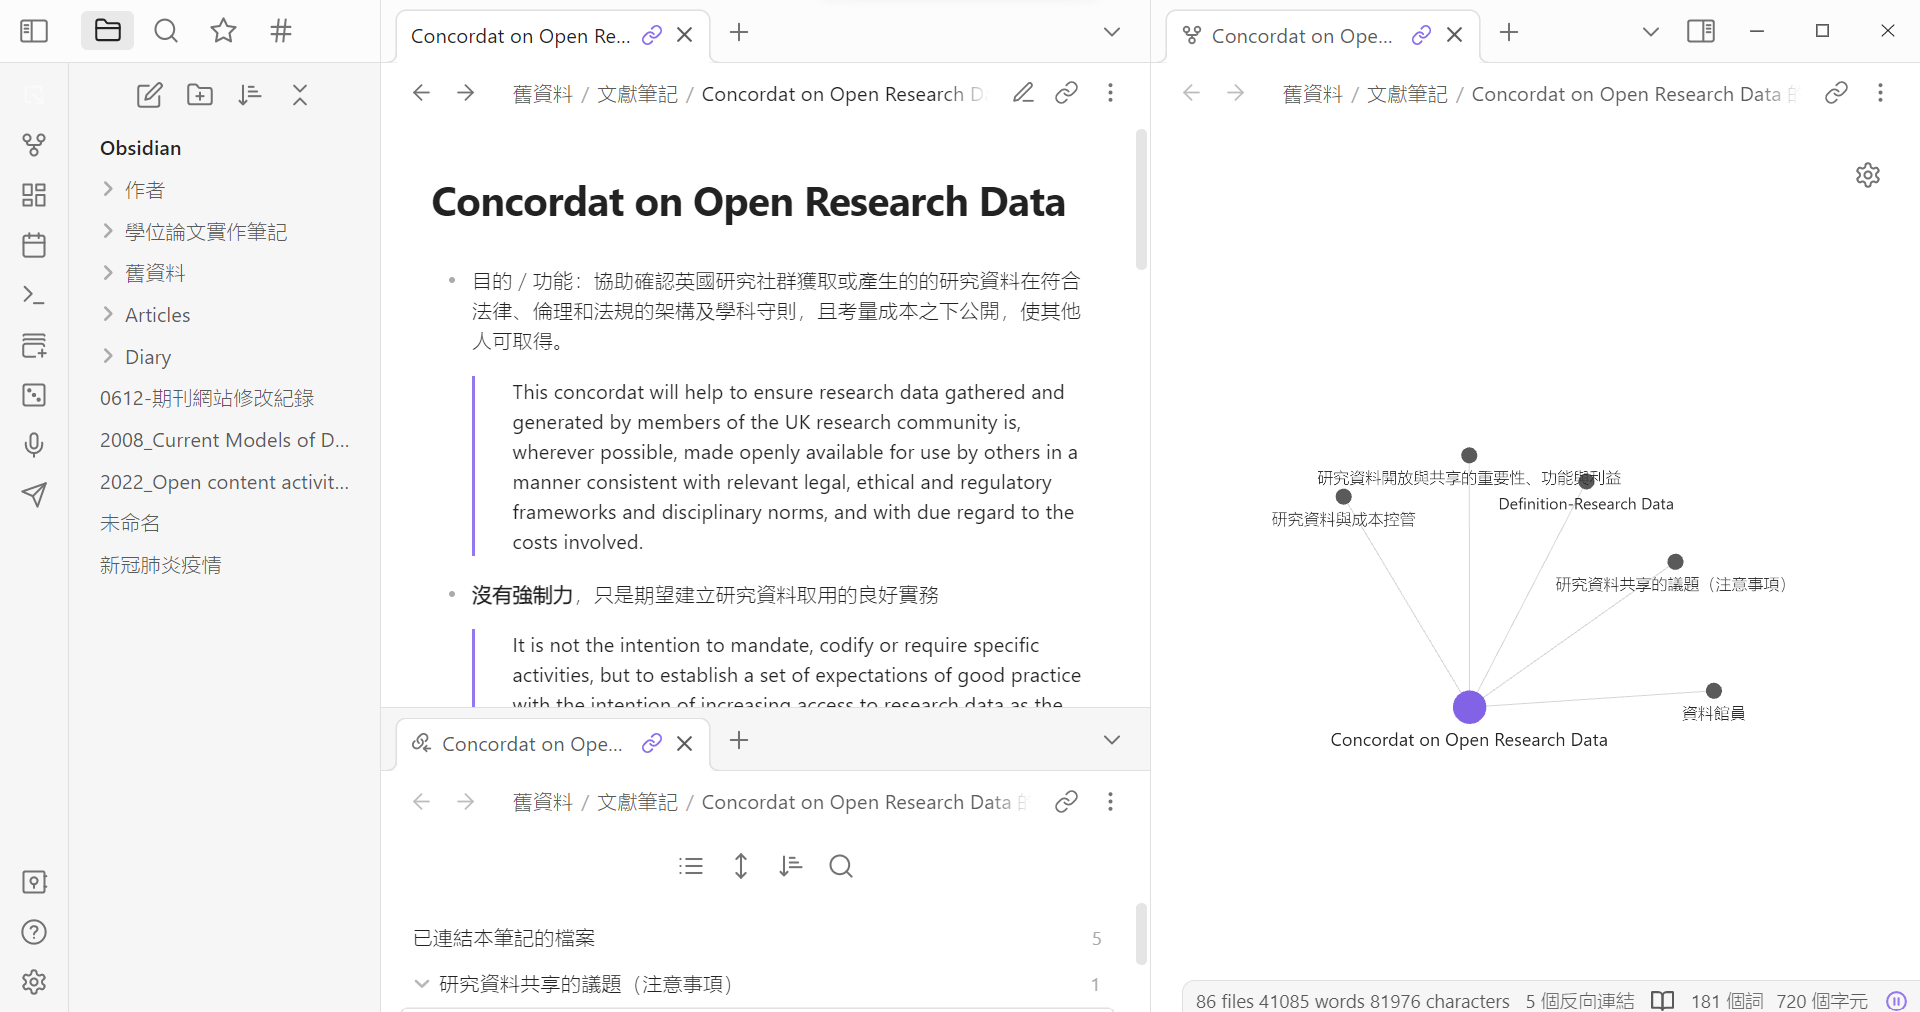Open more options in backlinks pane header
This screenshot has height=1012, width=1920.
click(x=1110, y=801)
